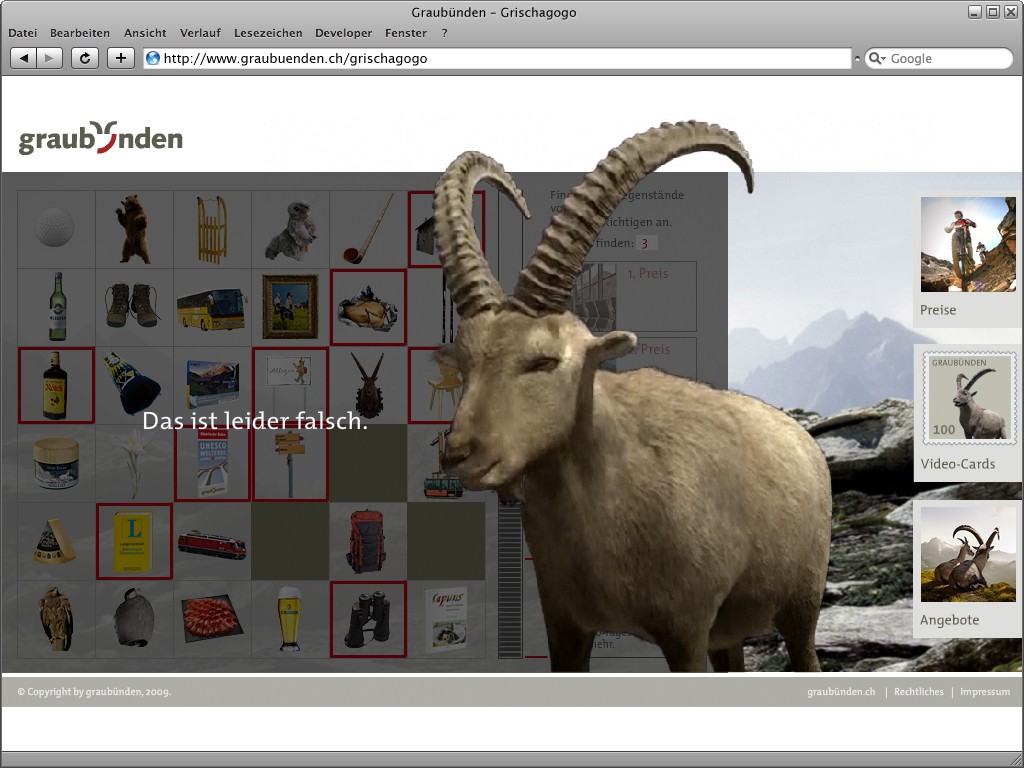Click the browser back arrow button
1024x768 pixels.
pyautogui.click(x=24, y=58)
